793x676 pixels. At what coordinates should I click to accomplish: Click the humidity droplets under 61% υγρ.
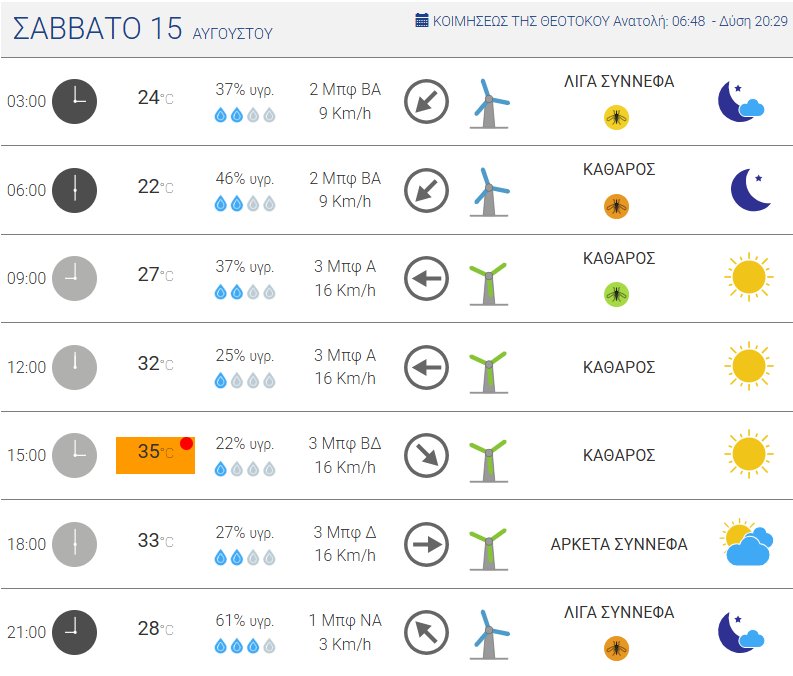coord(245,646)
